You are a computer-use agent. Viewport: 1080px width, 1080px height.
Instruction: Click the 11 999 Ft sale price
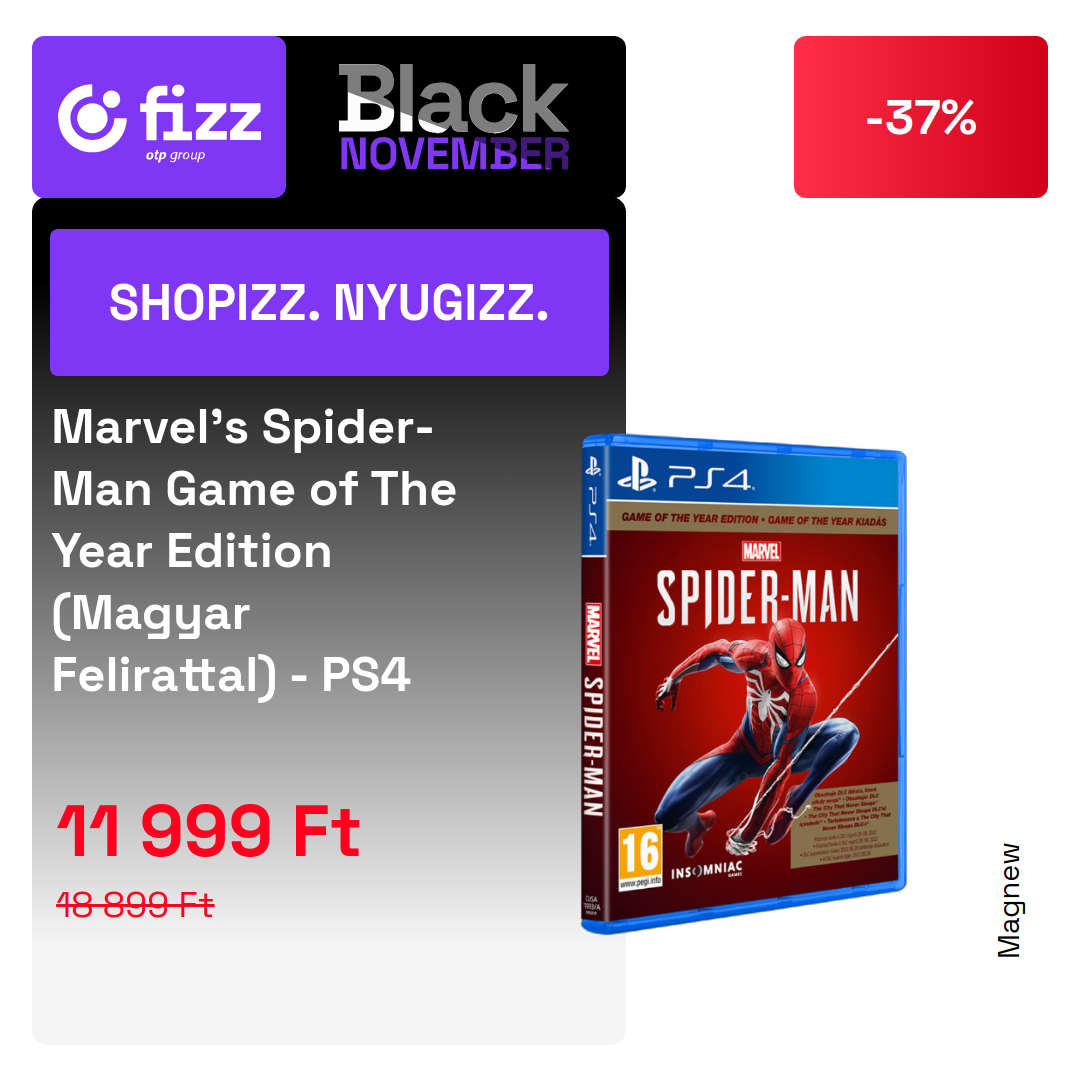(x=209, y=831)
